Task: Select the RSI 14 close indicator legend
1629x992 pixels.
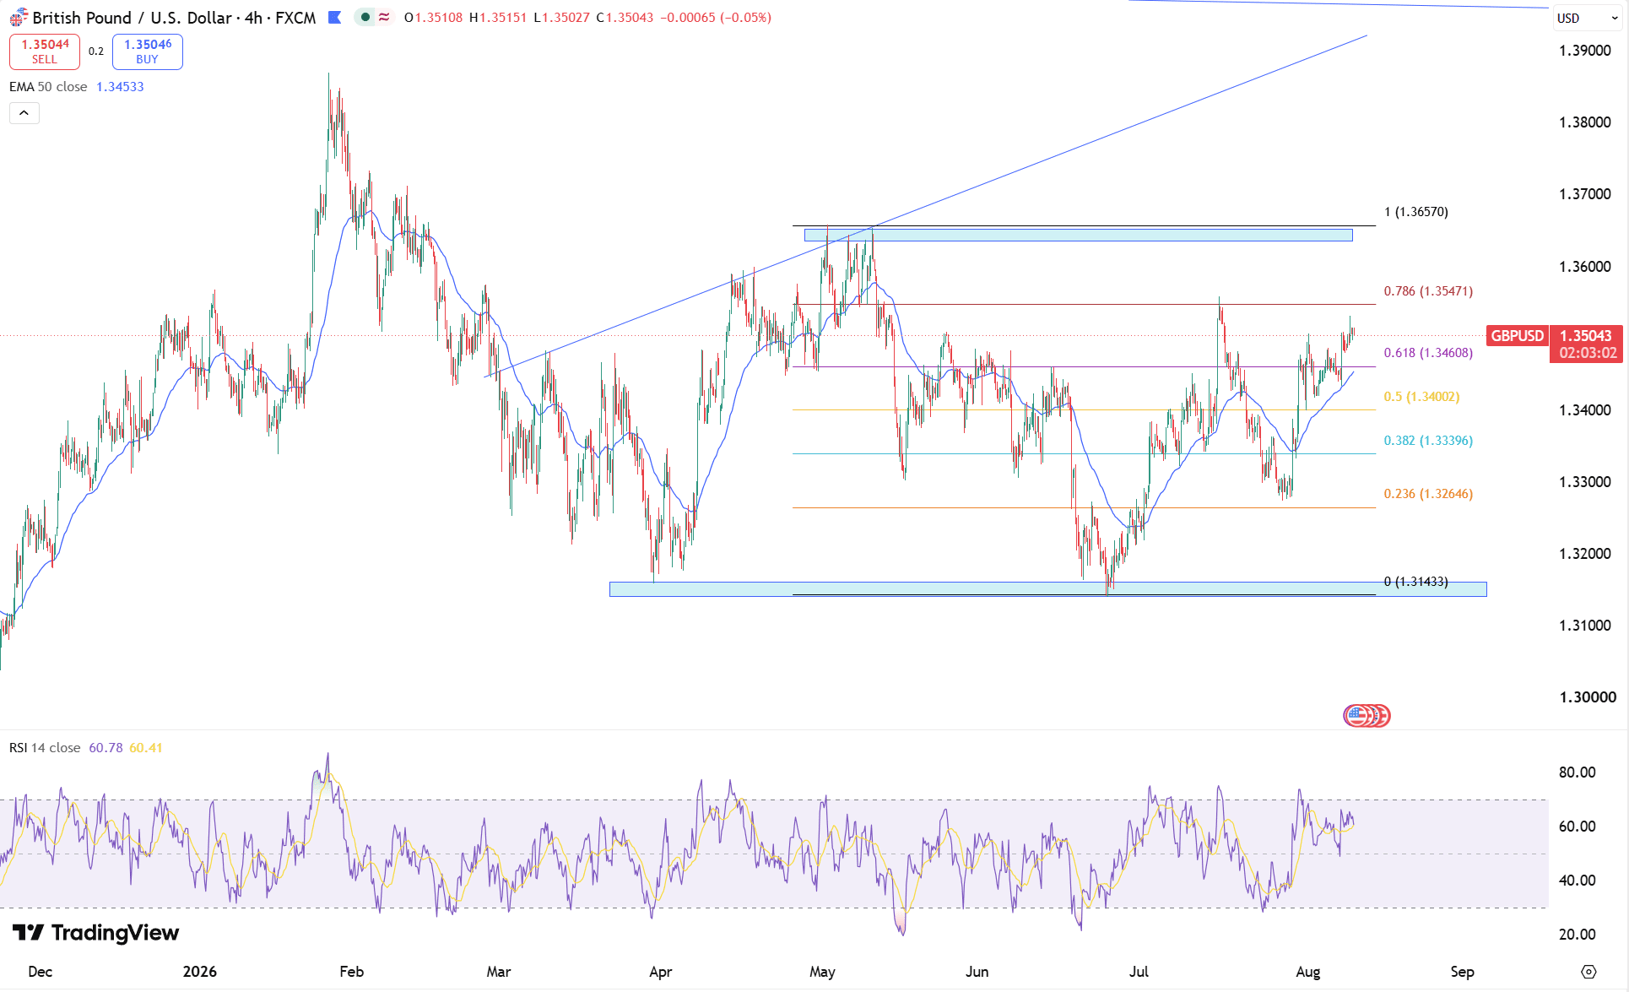Action: [x=45, y=748]
